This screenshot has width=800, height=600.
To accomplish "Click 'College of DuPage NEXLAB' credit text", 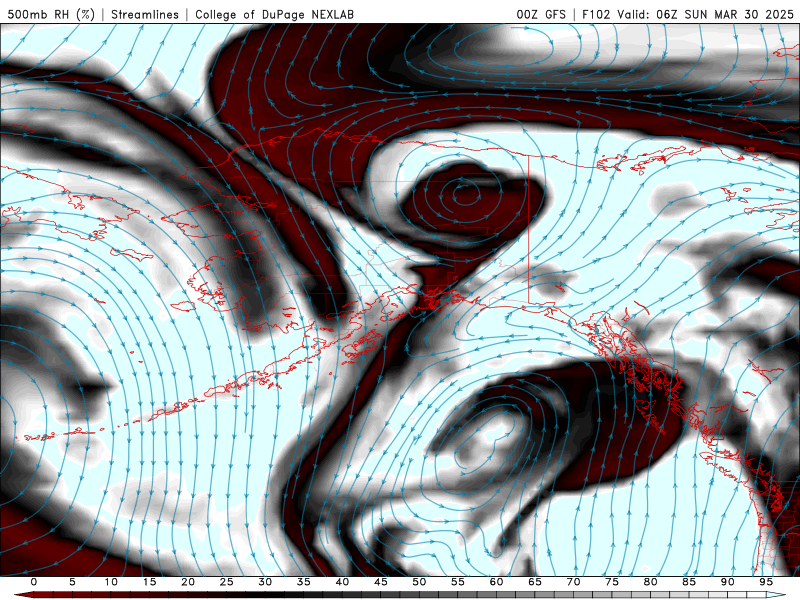I will point(274,14).
